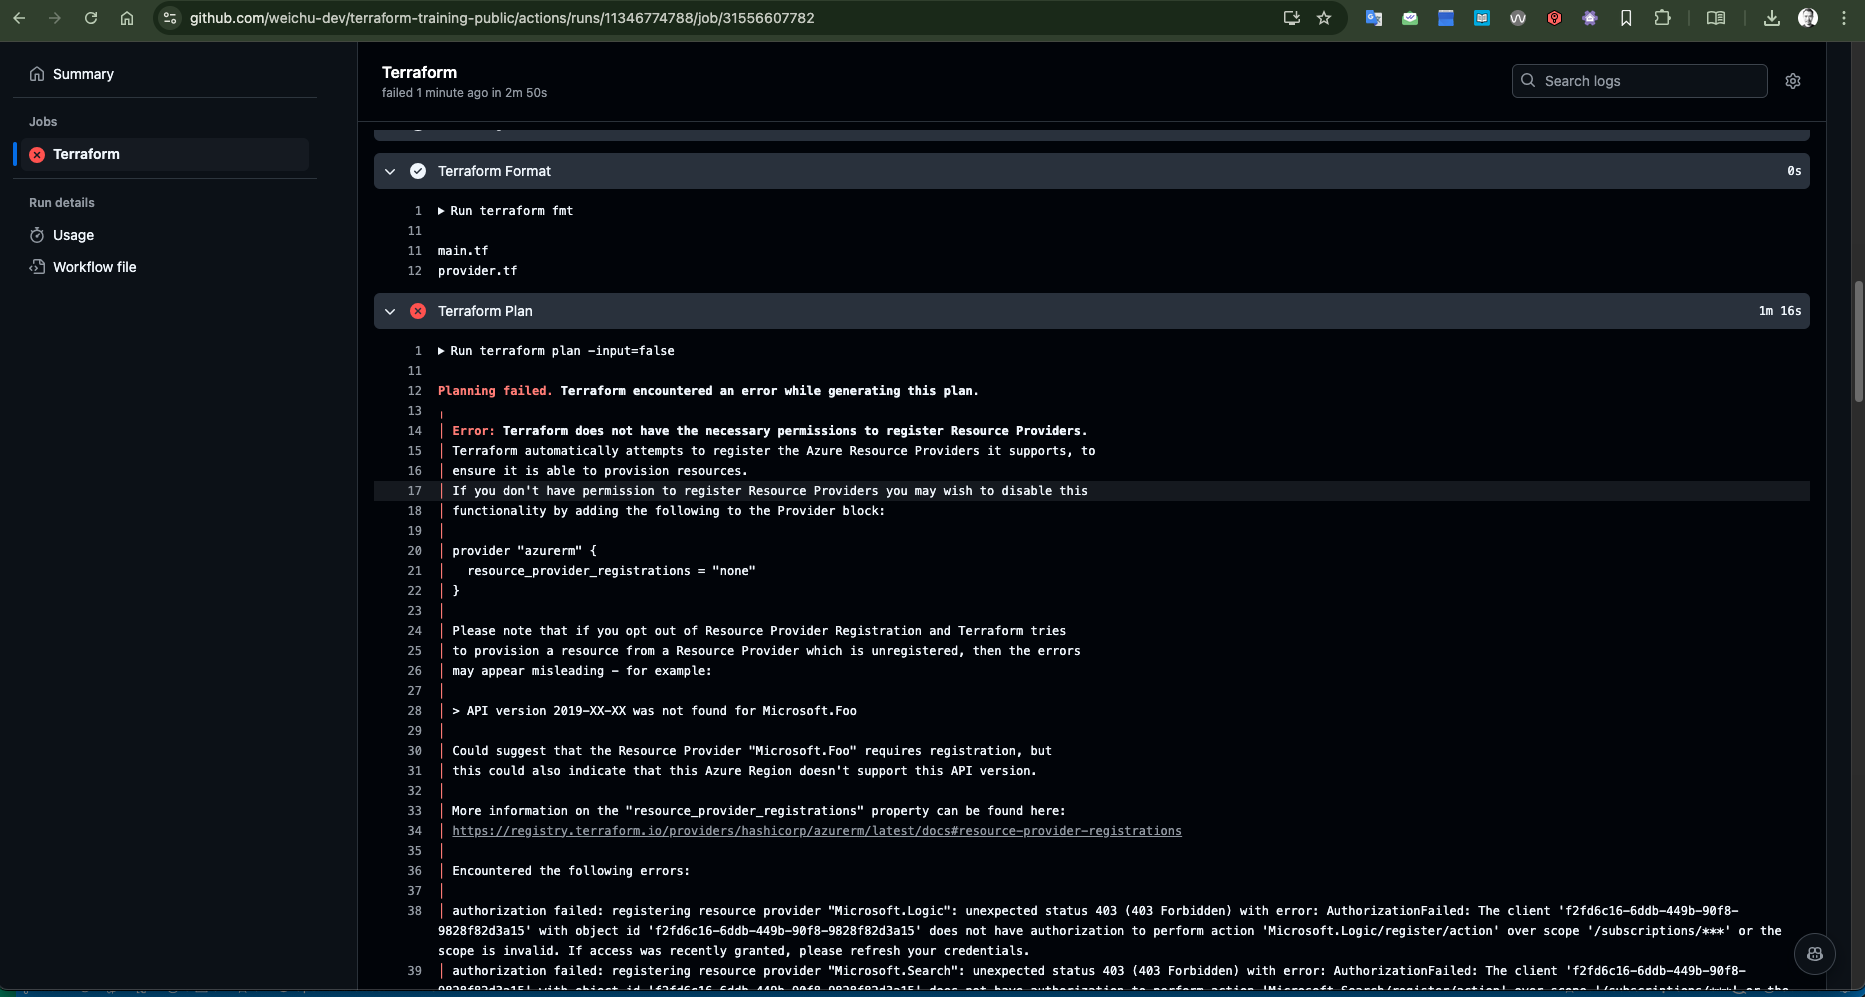Open the browser three-dot menu
This screenshot has width=1865, height=997.
(x=1844, y=18)
